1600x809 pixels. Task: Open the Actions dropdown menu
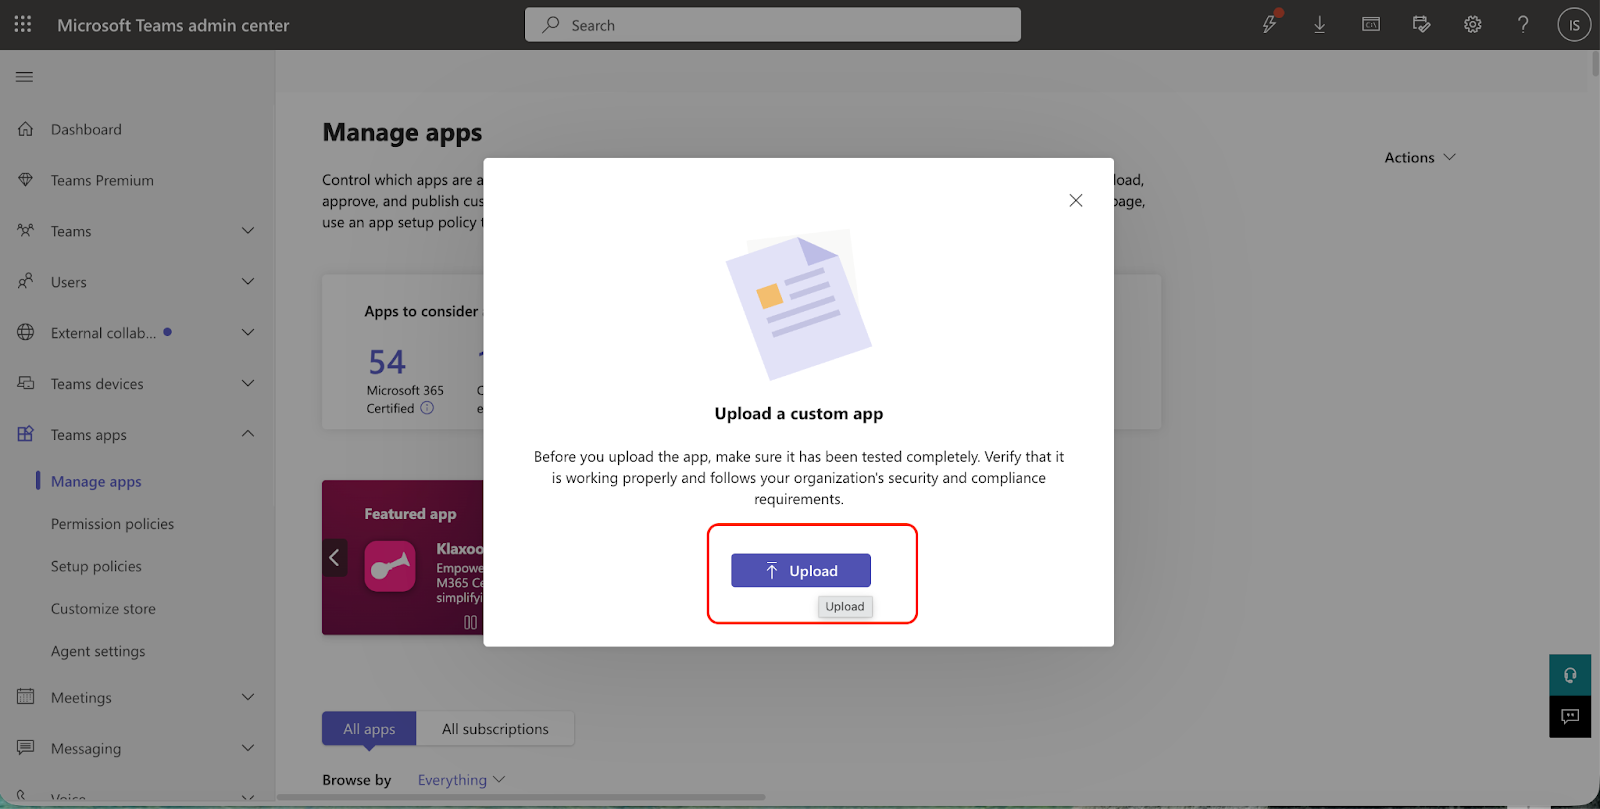click(1420, 157)
